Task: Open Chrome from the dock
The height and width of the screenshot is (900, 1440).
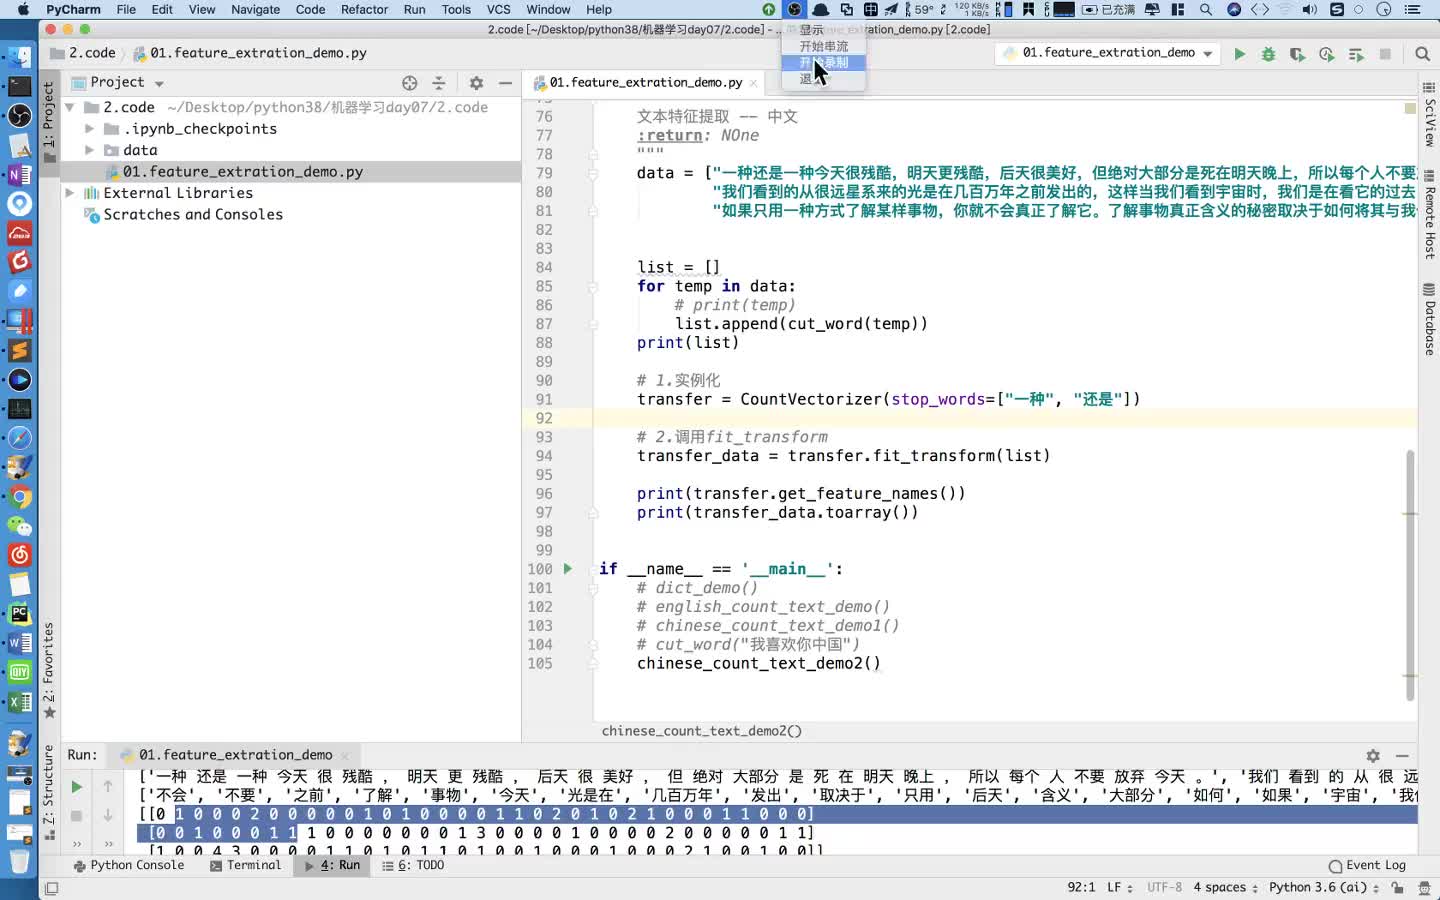Action: 19,497
